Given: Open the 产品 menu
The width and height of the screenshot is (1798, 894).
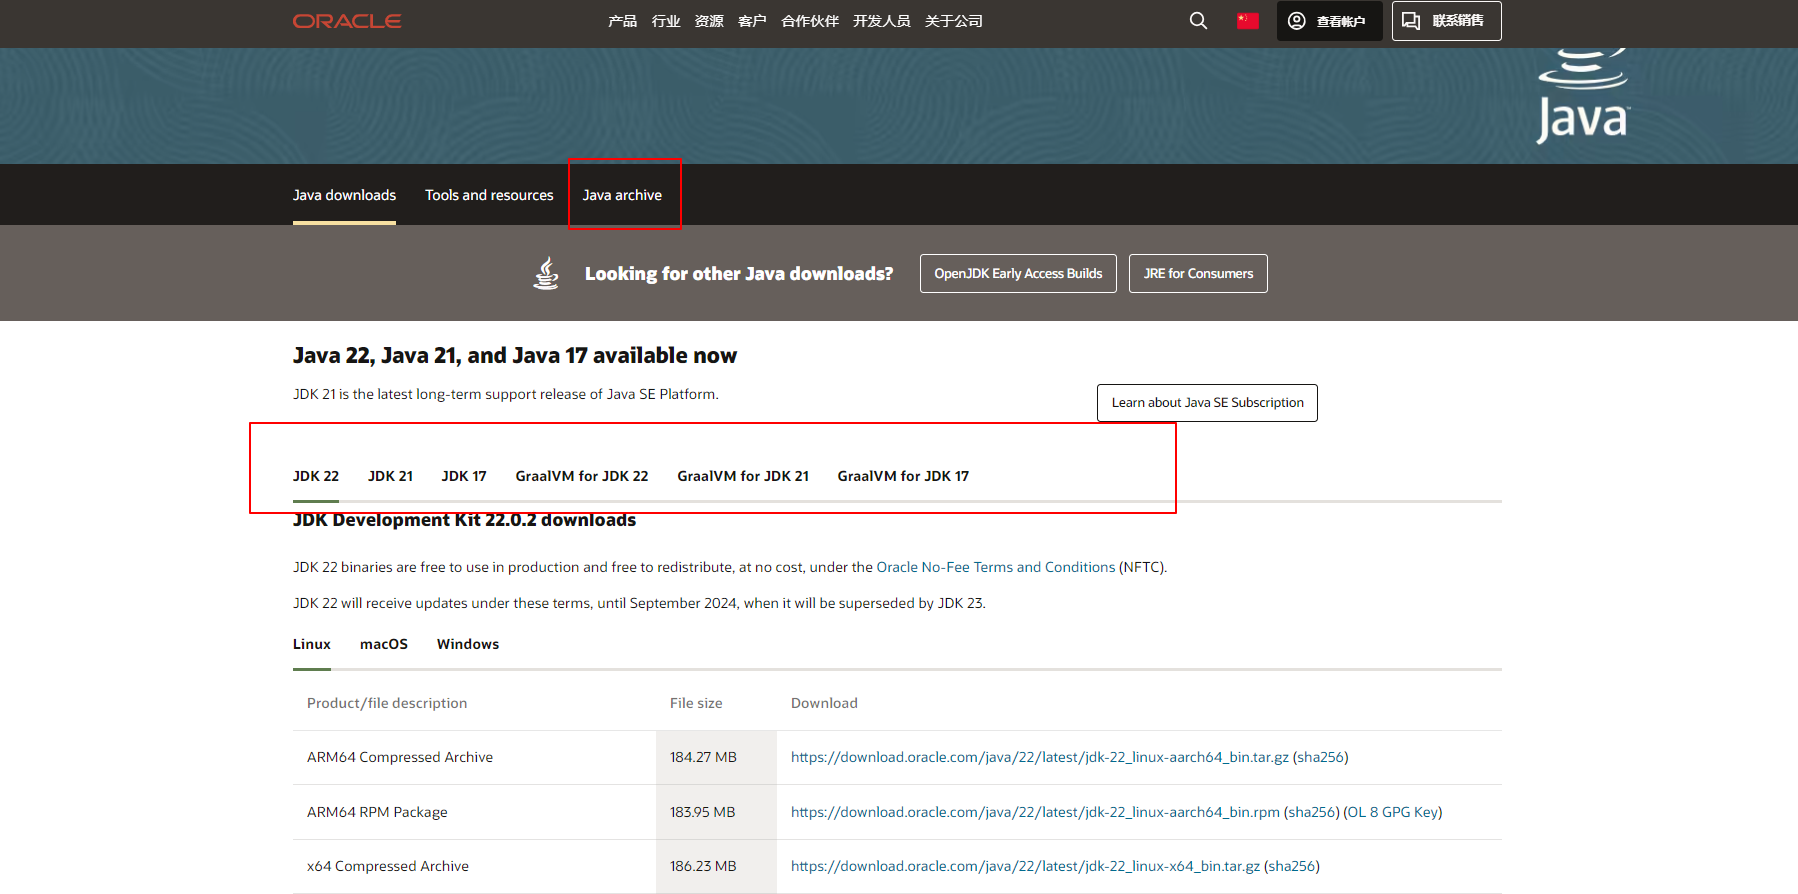Looking at the screenshot, I should pyautogui.click(x=622, y=21).
